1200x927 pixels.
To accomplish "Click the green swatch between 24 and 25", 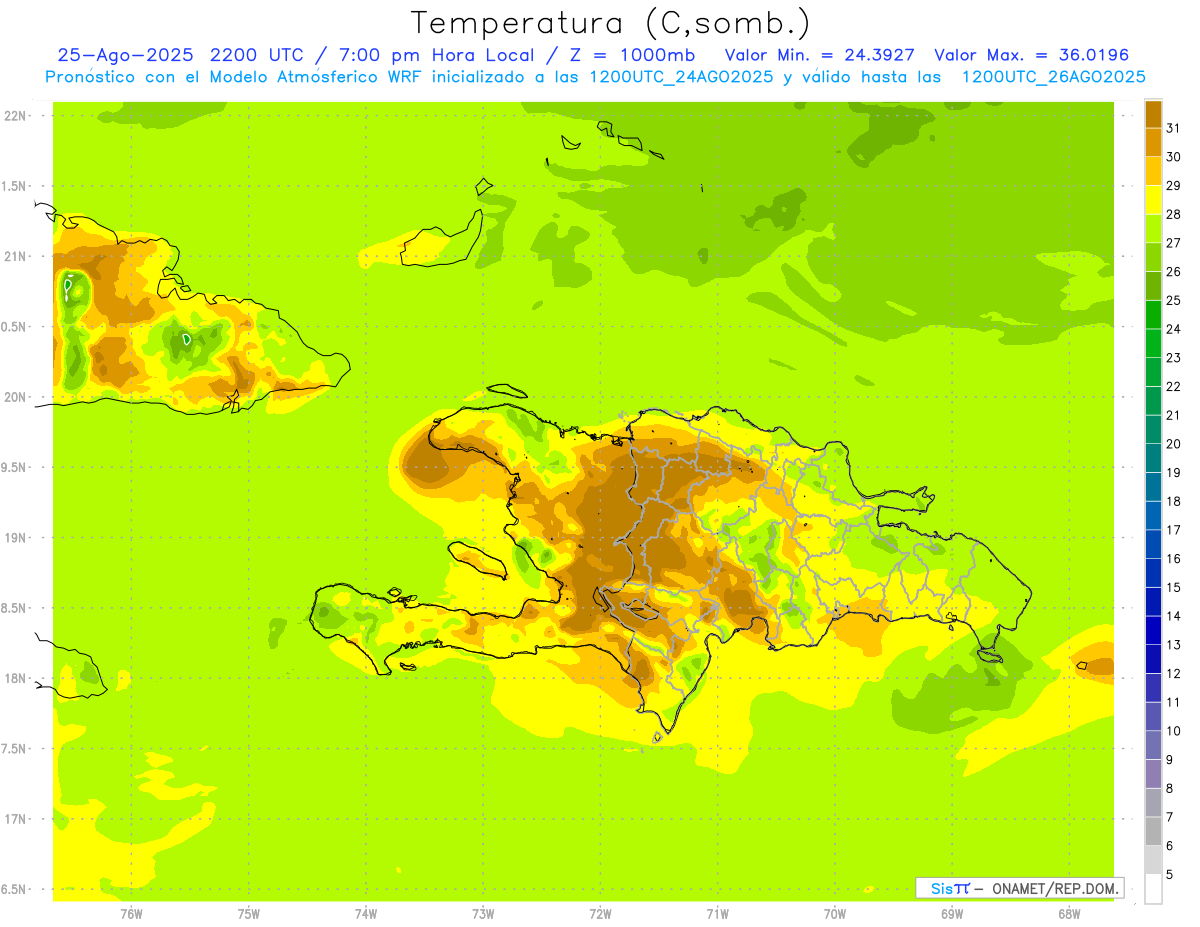I will tap(1153, 315).
